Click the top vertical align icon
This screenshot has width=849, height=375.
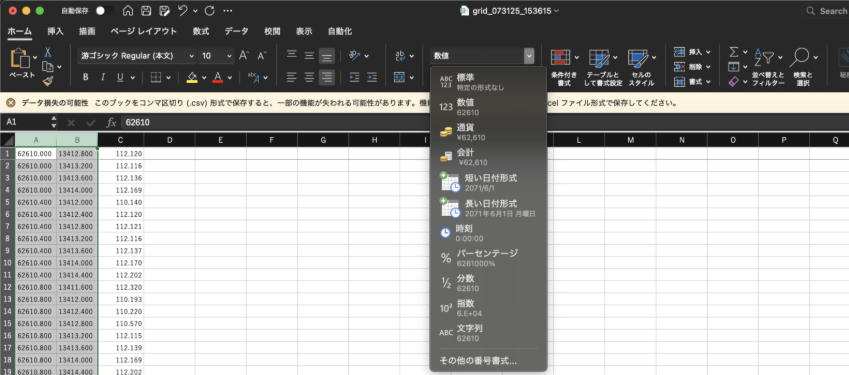pyautogui.click(x=291, y=55)
